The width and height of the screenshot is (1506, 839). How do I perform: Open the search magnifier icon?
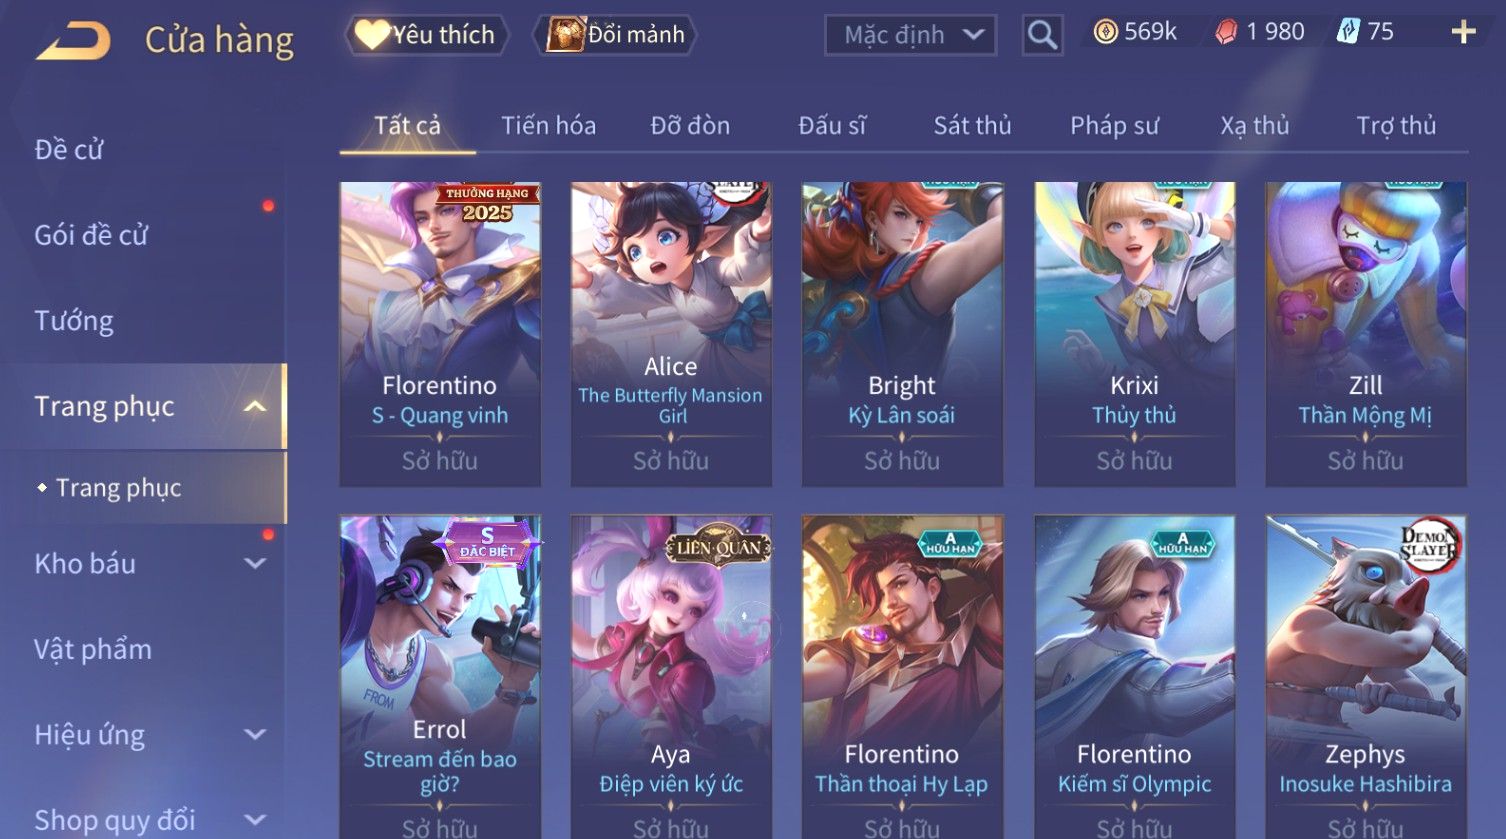point(1042,35)
